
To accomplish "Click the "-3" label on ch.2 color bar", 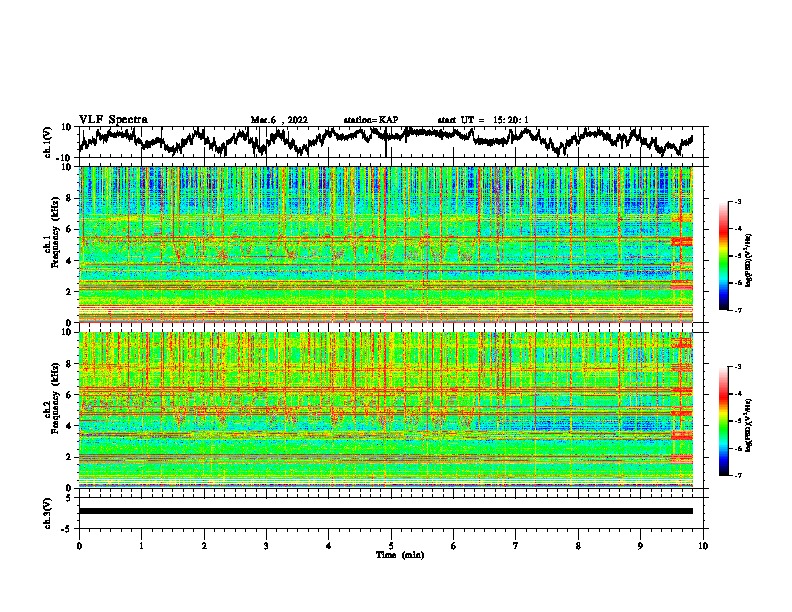I will [x=738, y=366].
